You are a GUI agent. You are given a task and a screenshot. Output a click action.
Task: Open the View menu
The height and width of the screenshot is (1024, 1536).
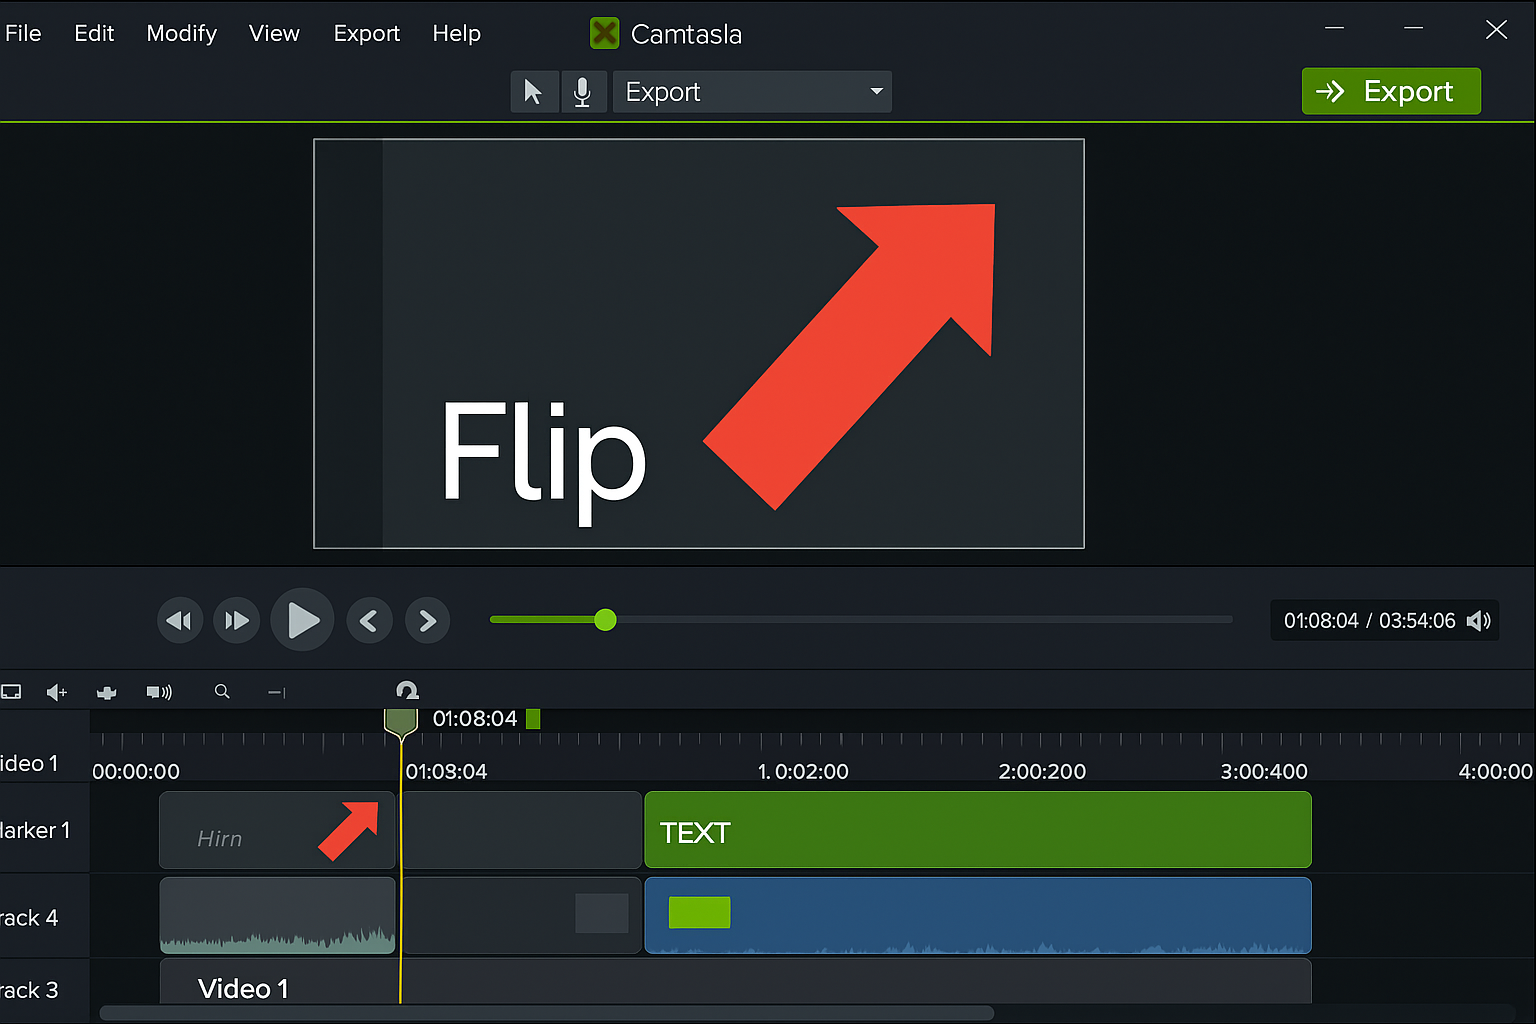click(274, 33)
